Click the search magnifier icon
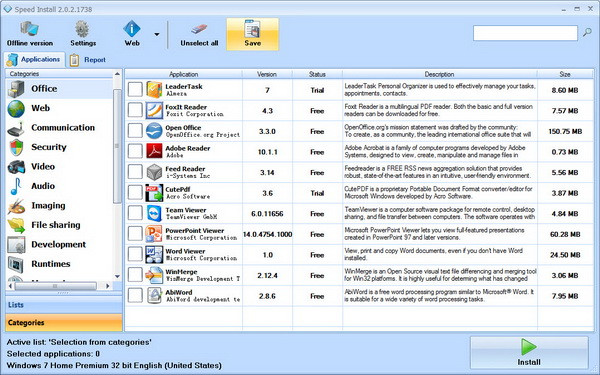 point(587,33)
